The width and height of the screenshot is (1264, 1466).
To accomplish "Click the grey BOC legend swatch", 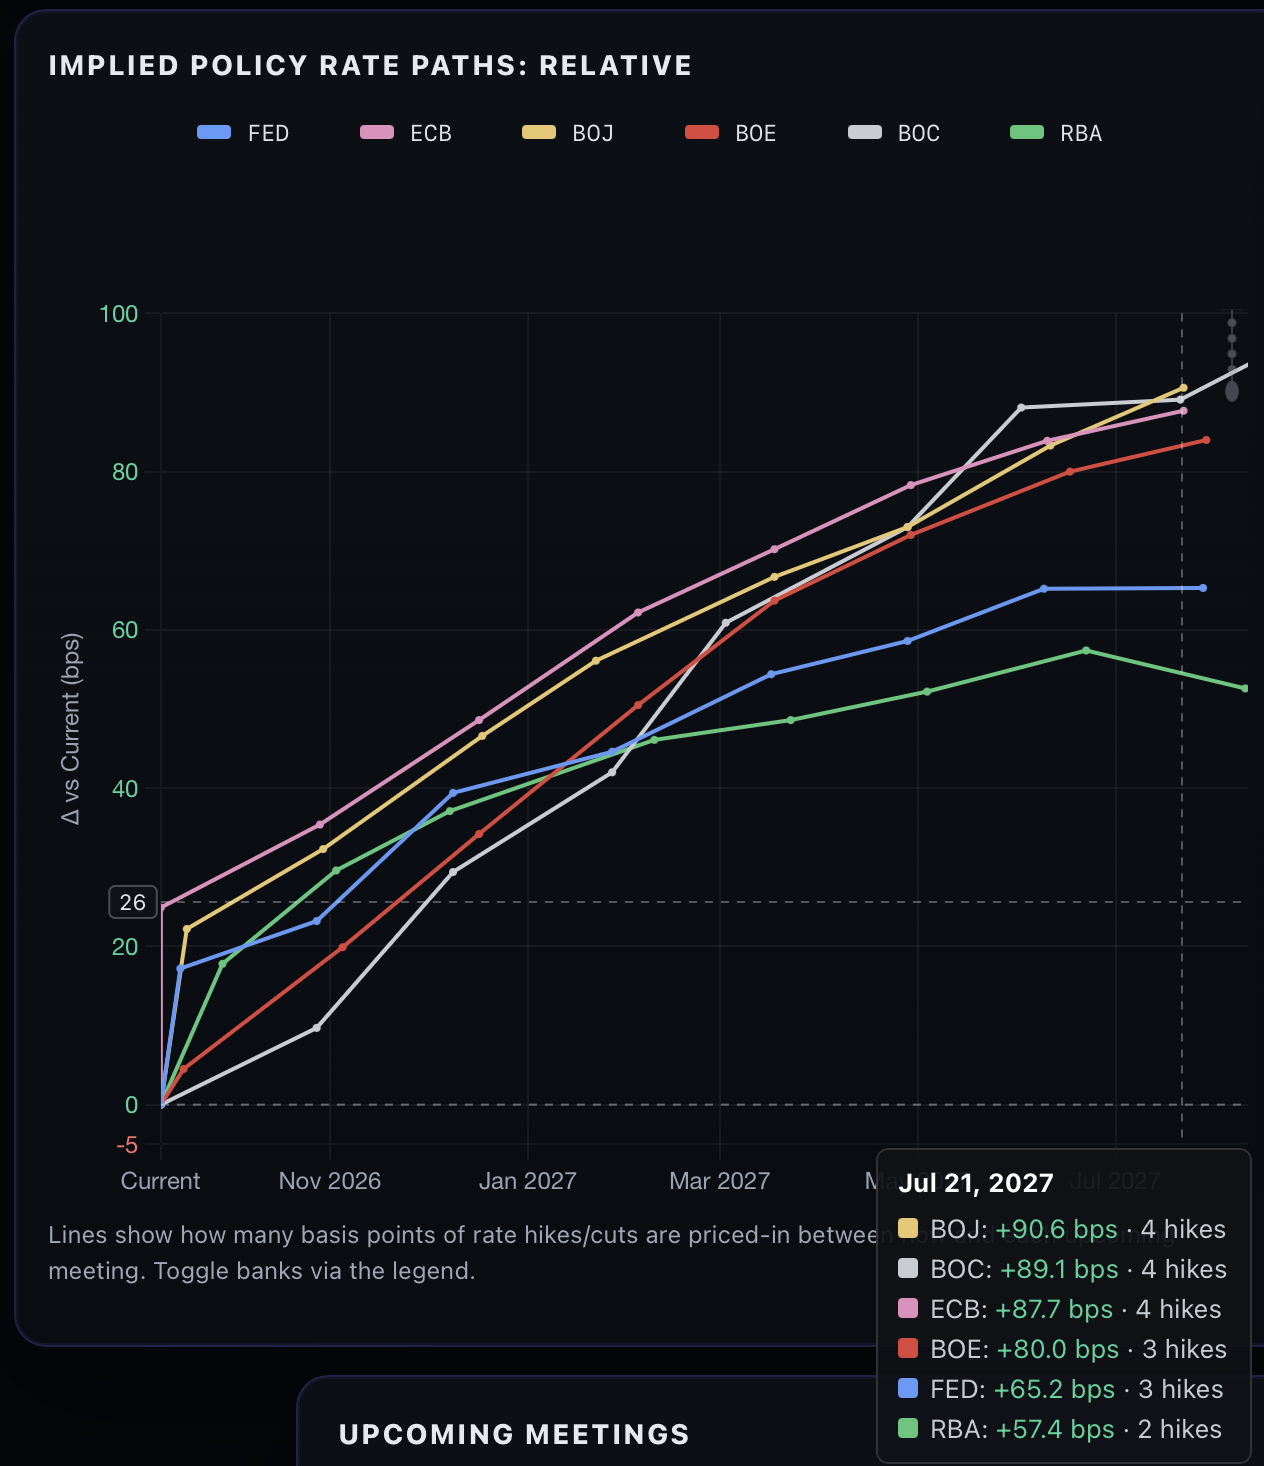I will click(865, 132).
